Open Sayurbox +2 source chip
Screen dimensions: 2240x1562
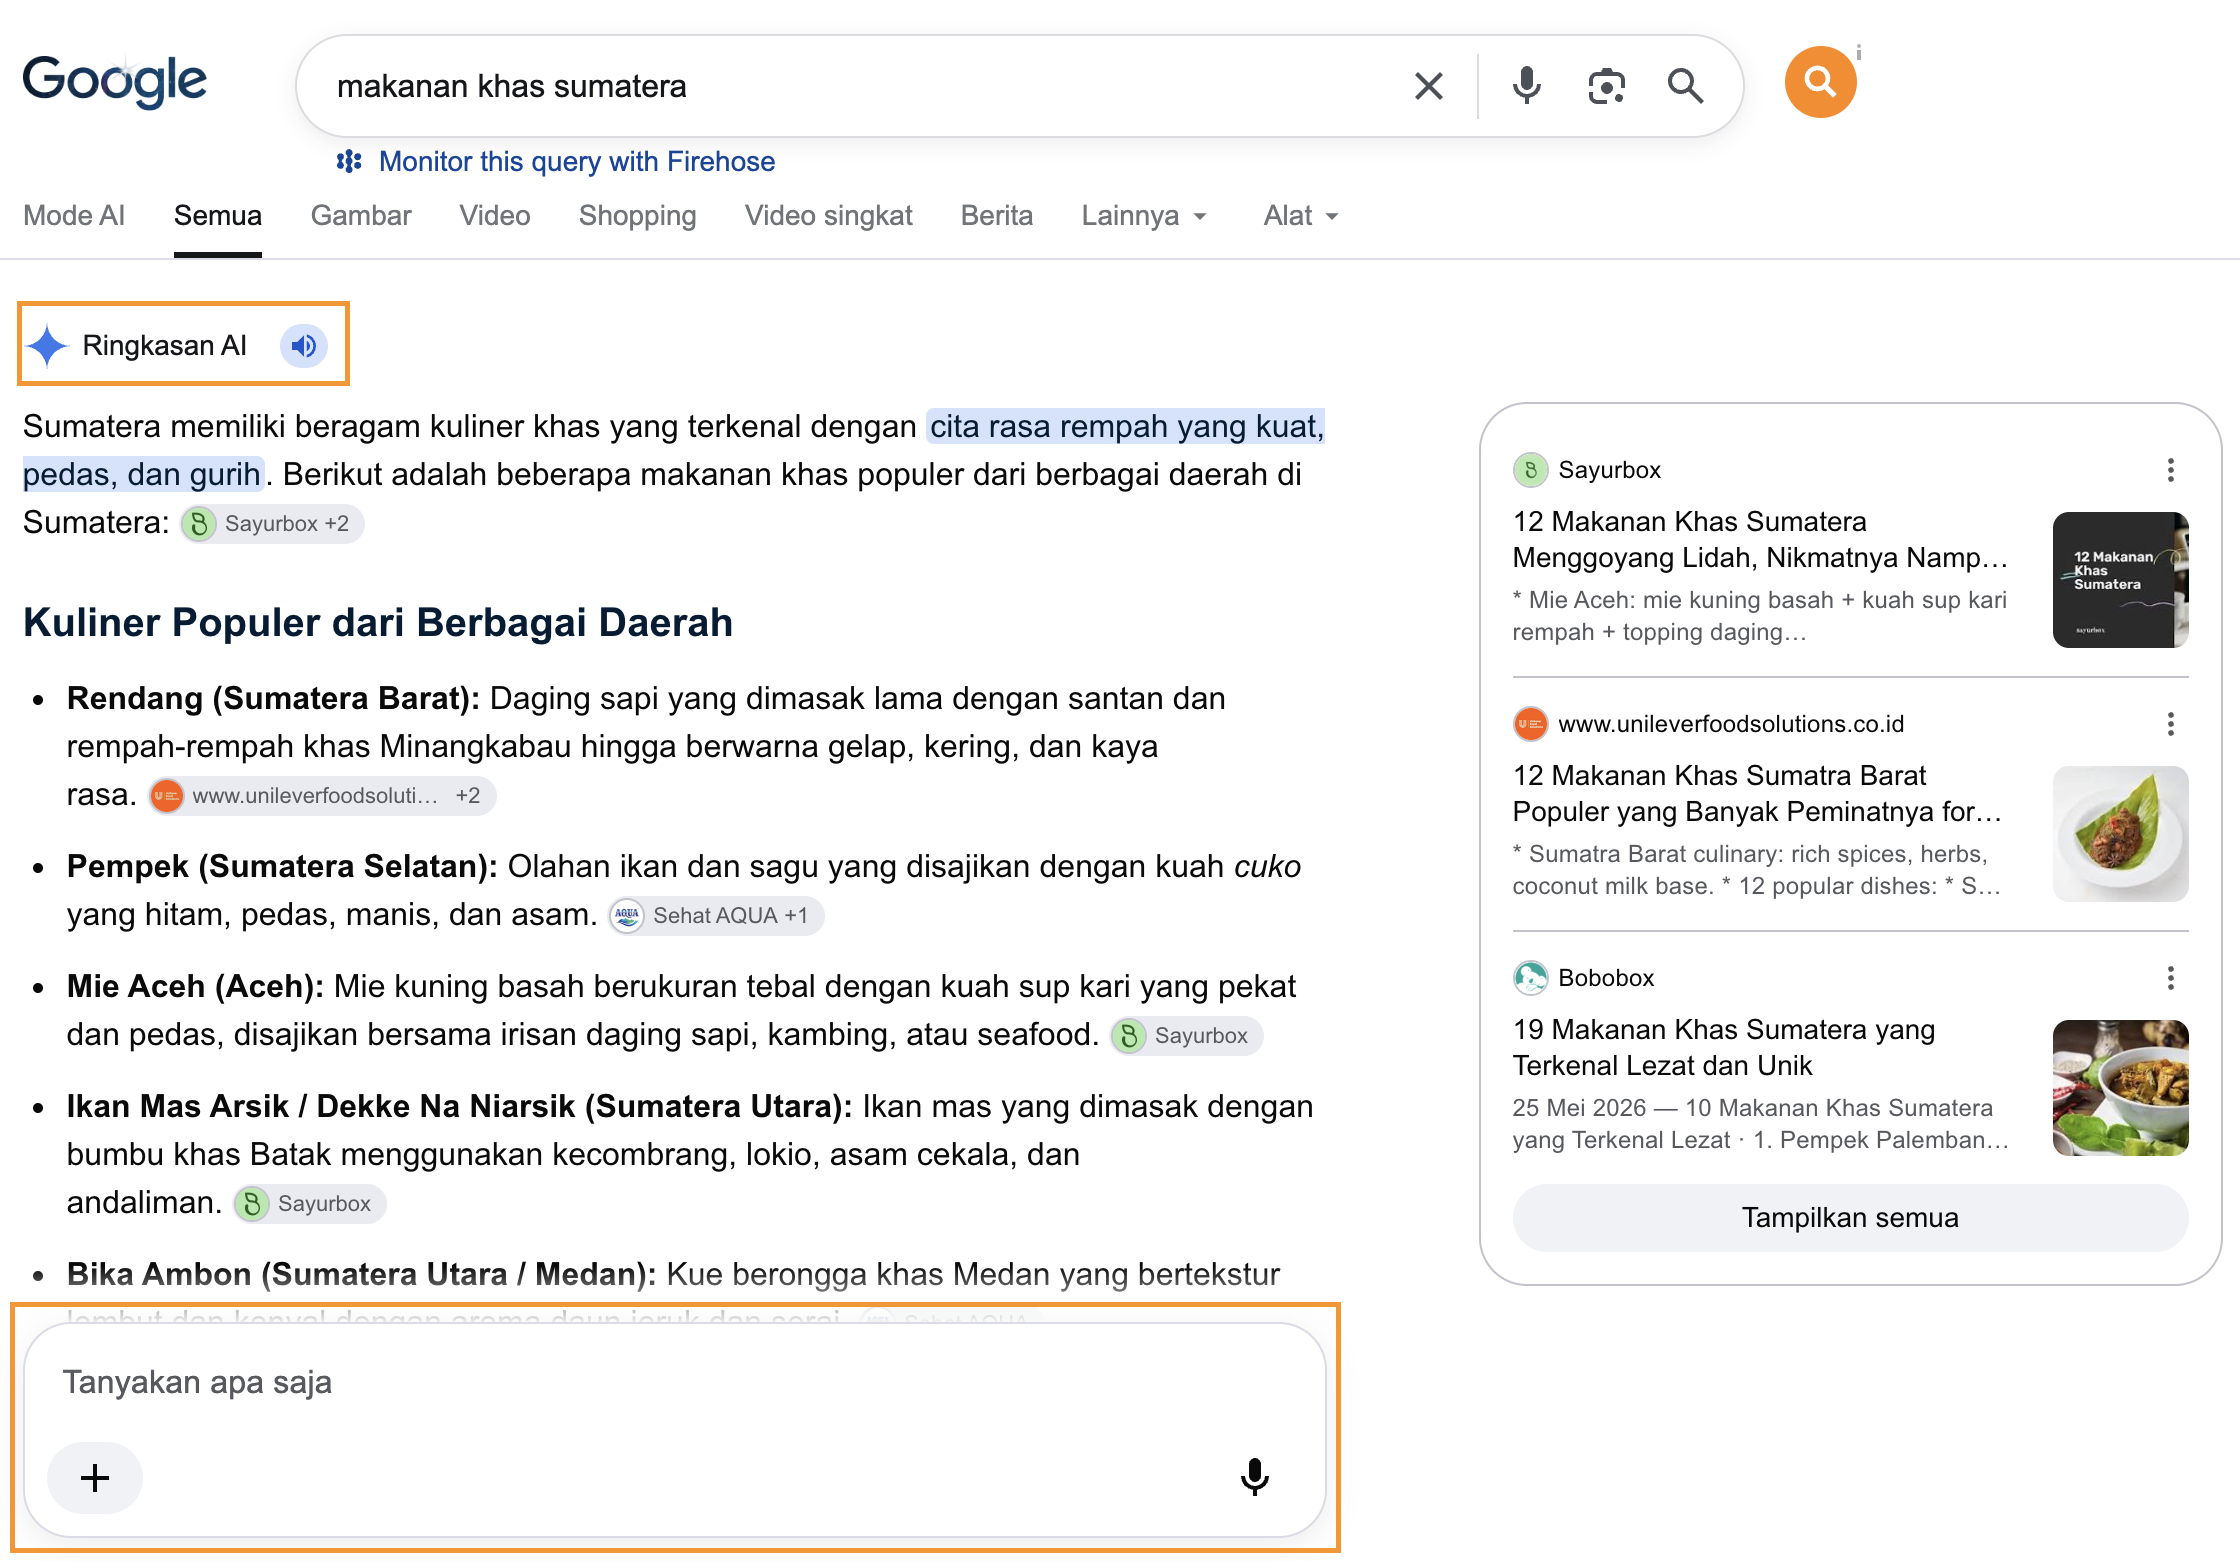[x=272, y=524]
